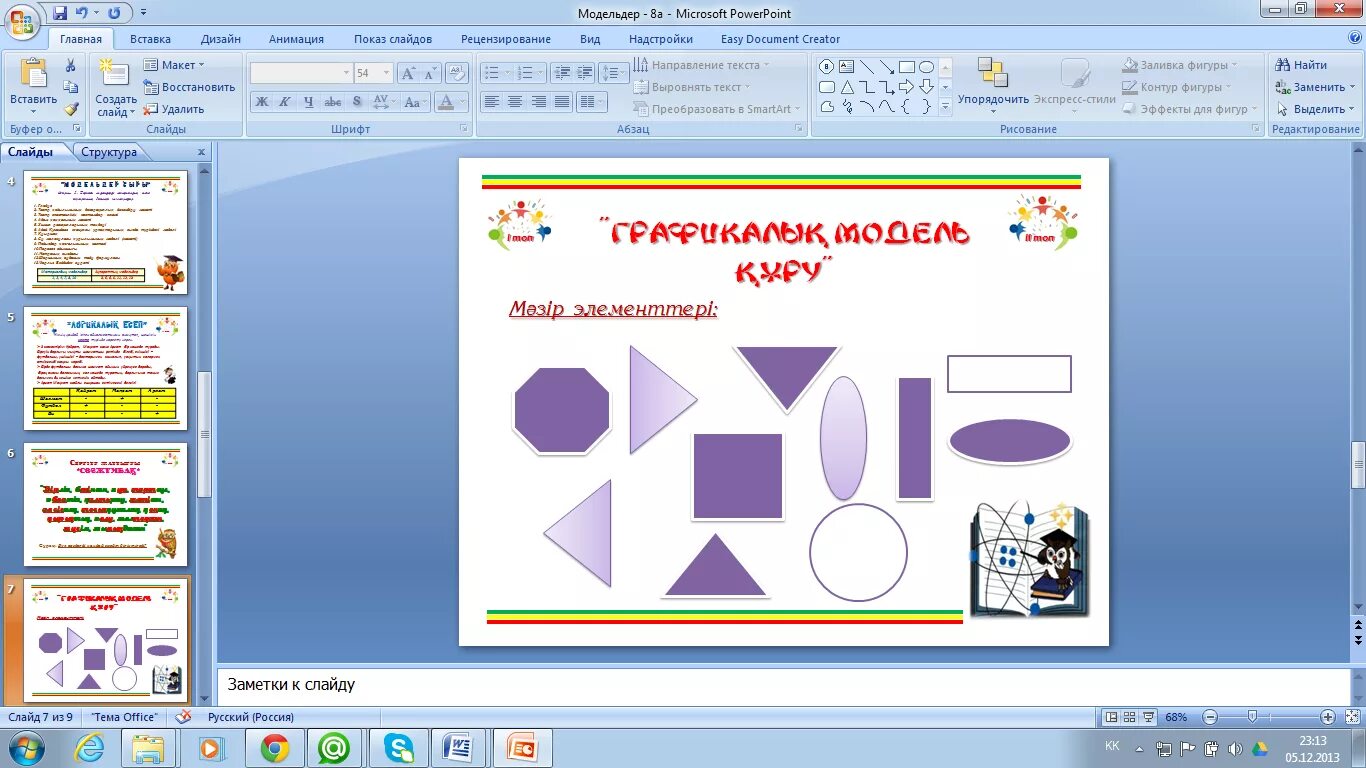Expand the shapes gallery more arrow
1366x768 pixels.
pos(945,107)
